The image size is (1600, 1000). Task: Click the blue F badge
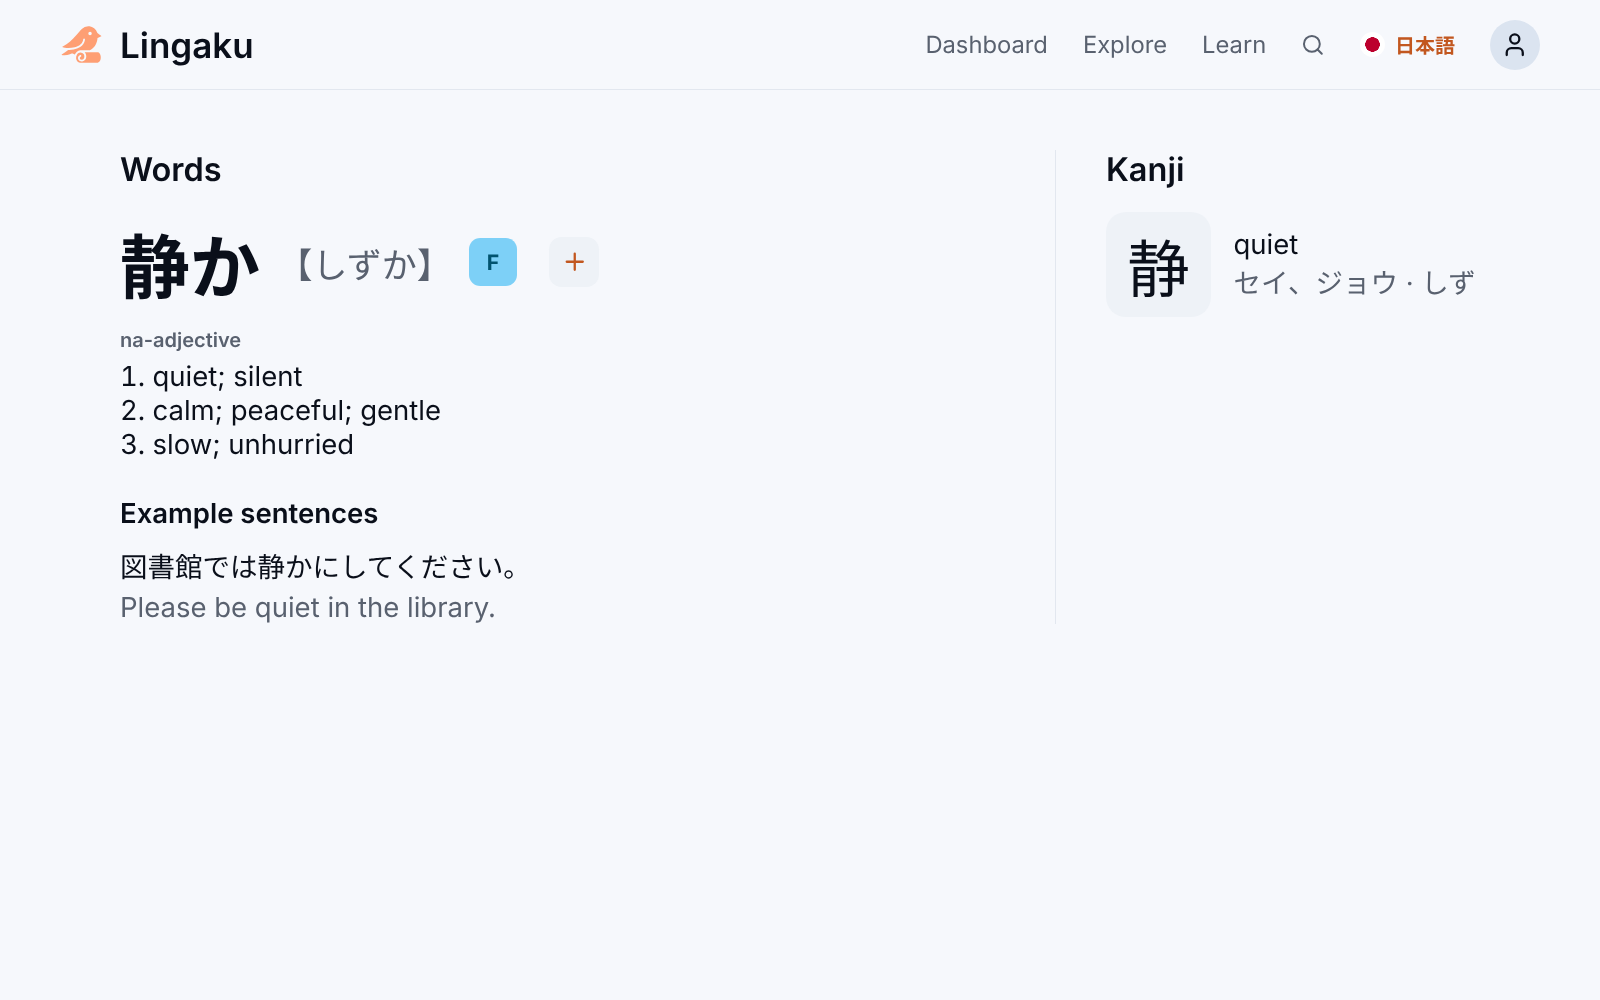click(493, 262)
